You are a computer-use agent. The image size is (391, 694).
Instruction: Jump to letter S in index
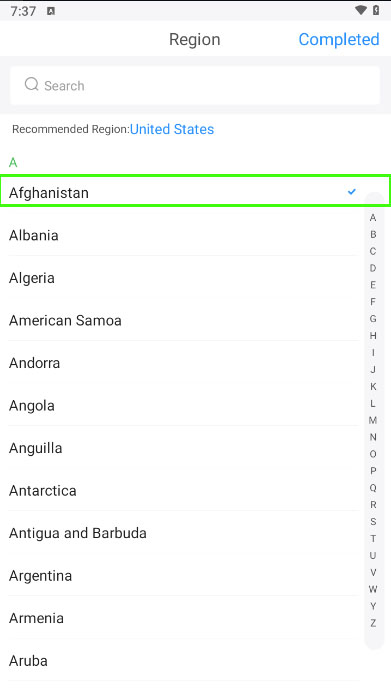[x=373, y=521]
